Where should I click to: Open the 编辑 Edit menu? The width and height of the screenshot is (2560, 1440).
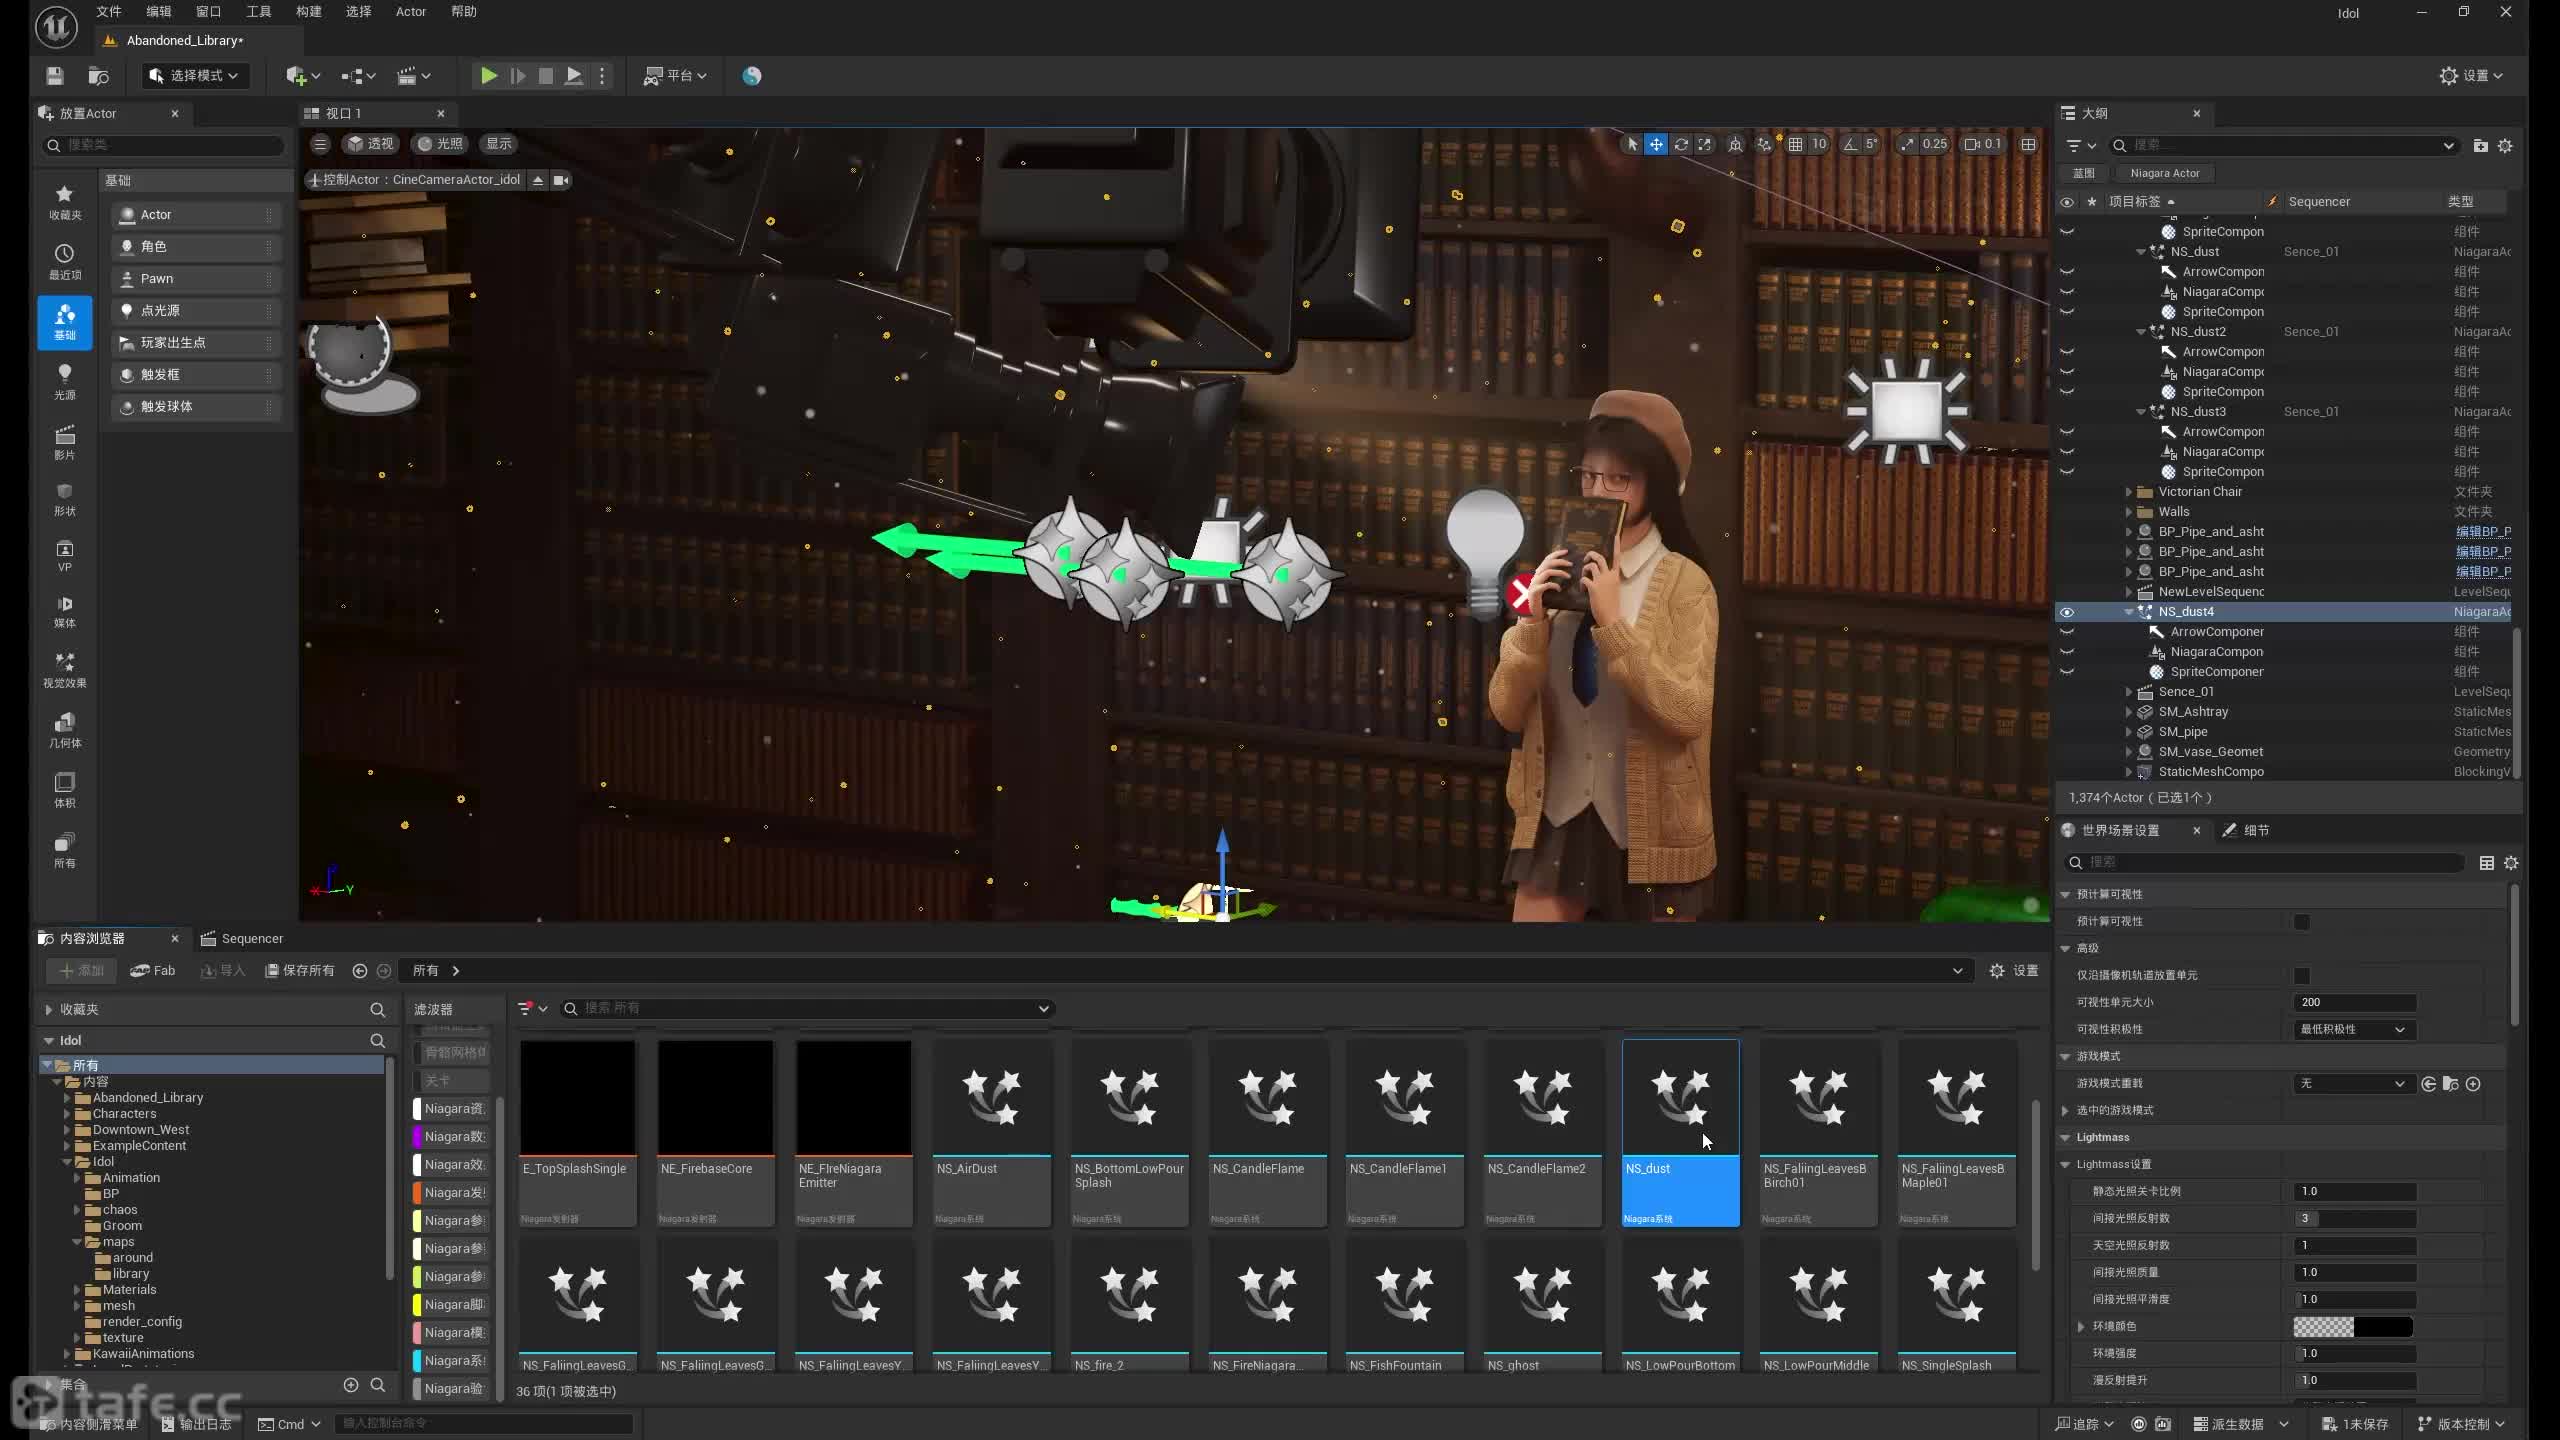coord(159,12)
